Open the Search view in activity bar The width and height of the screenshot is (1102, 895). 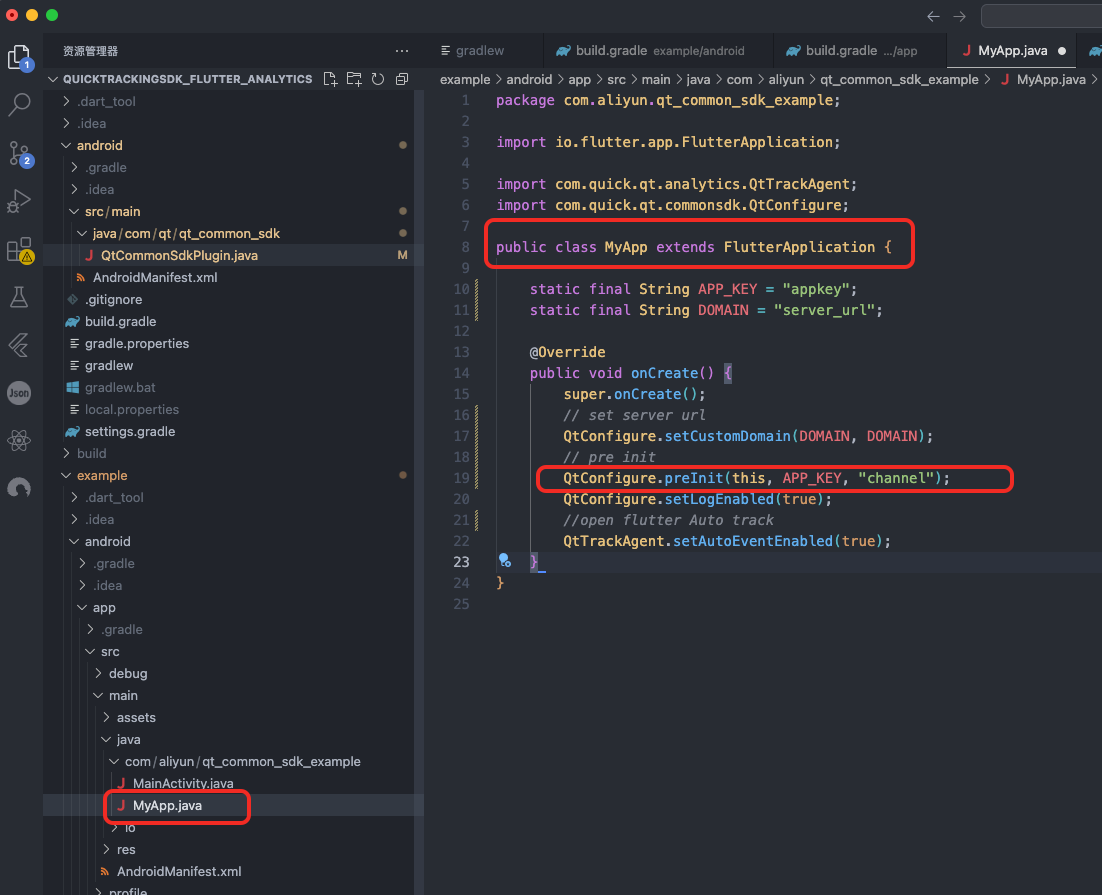(x=20, y=103)
